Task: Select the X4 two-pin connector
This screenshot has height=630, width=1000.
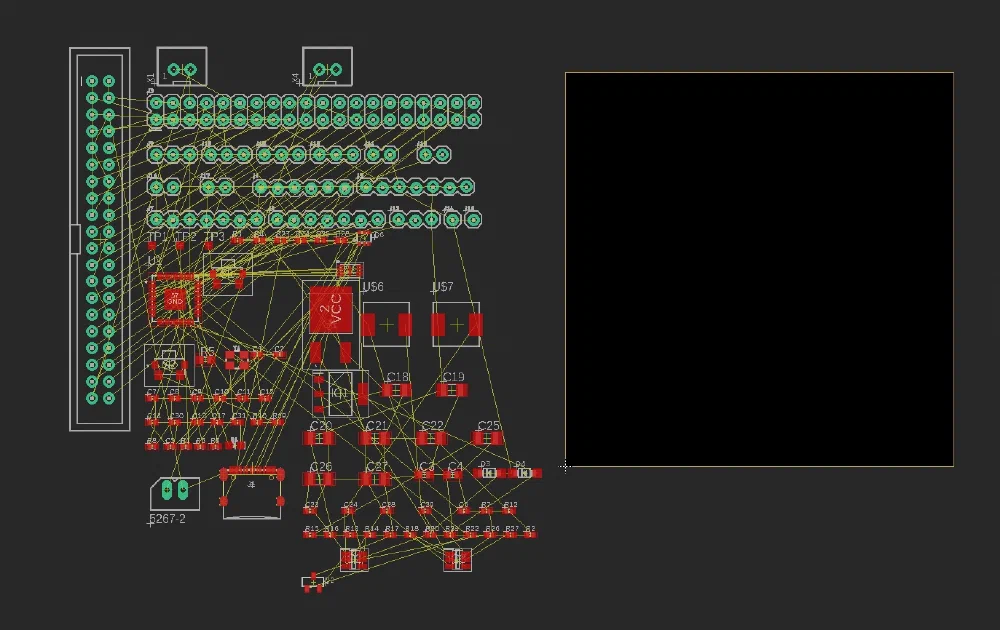Action: (x=327, y=66)
